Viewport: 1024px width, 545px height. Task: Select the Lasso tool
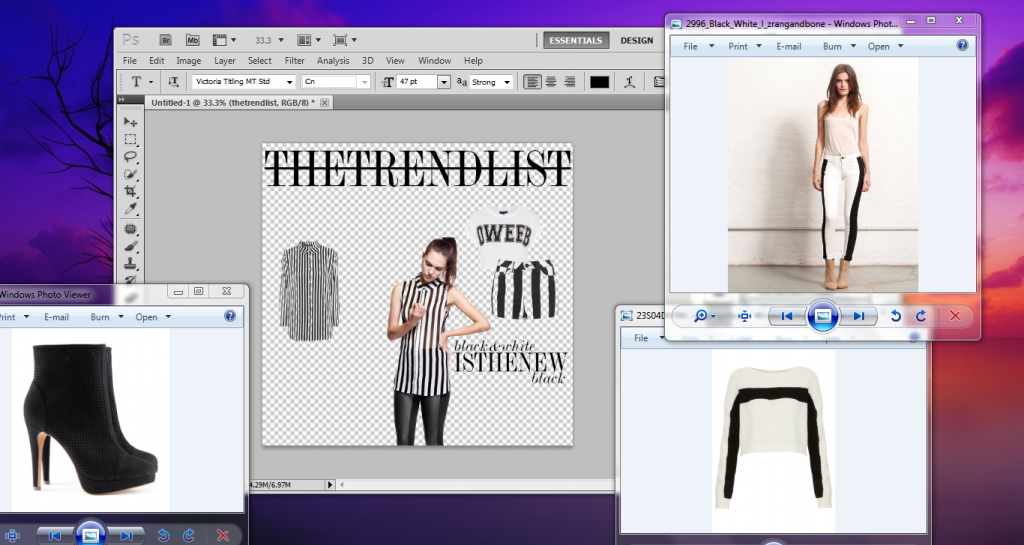tap(131, 157)
